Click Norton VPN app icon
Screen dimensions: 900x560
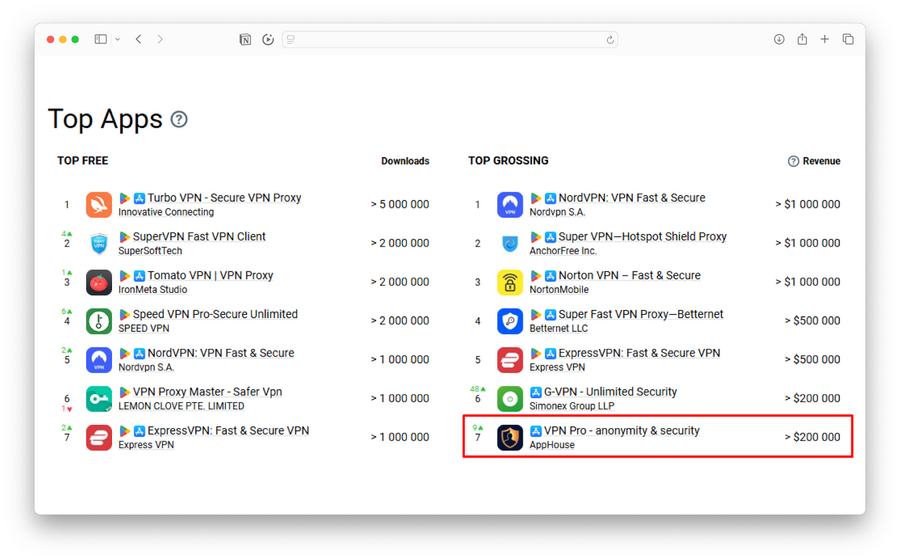tap(510, 282)
